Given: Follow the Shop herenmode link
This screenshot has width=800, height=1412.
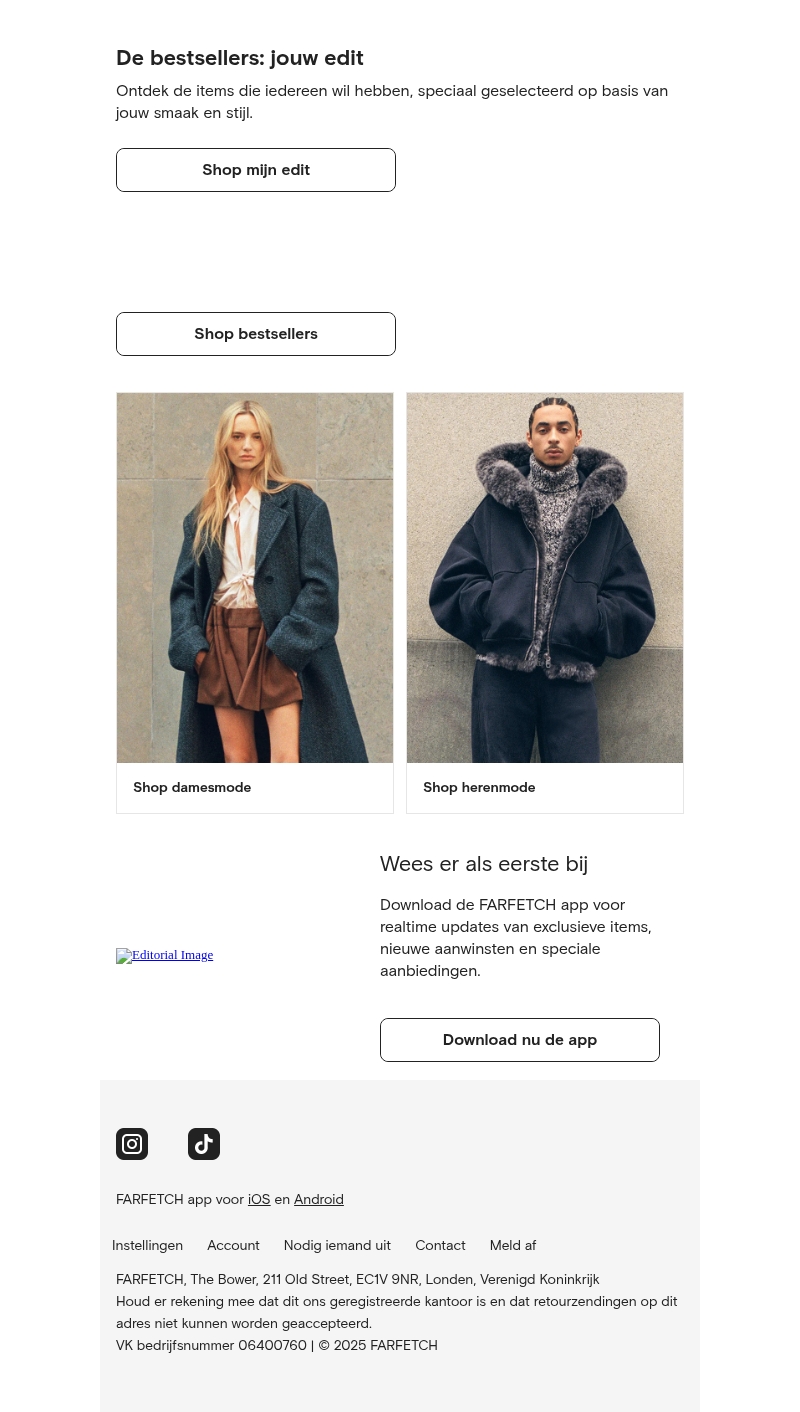Looking at the screenshot, I should pos(479,788).
